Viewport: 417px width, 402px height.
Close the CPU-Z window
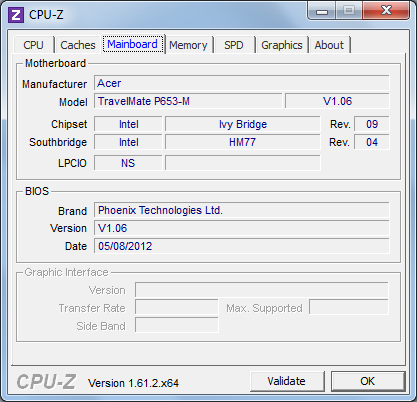386,11
